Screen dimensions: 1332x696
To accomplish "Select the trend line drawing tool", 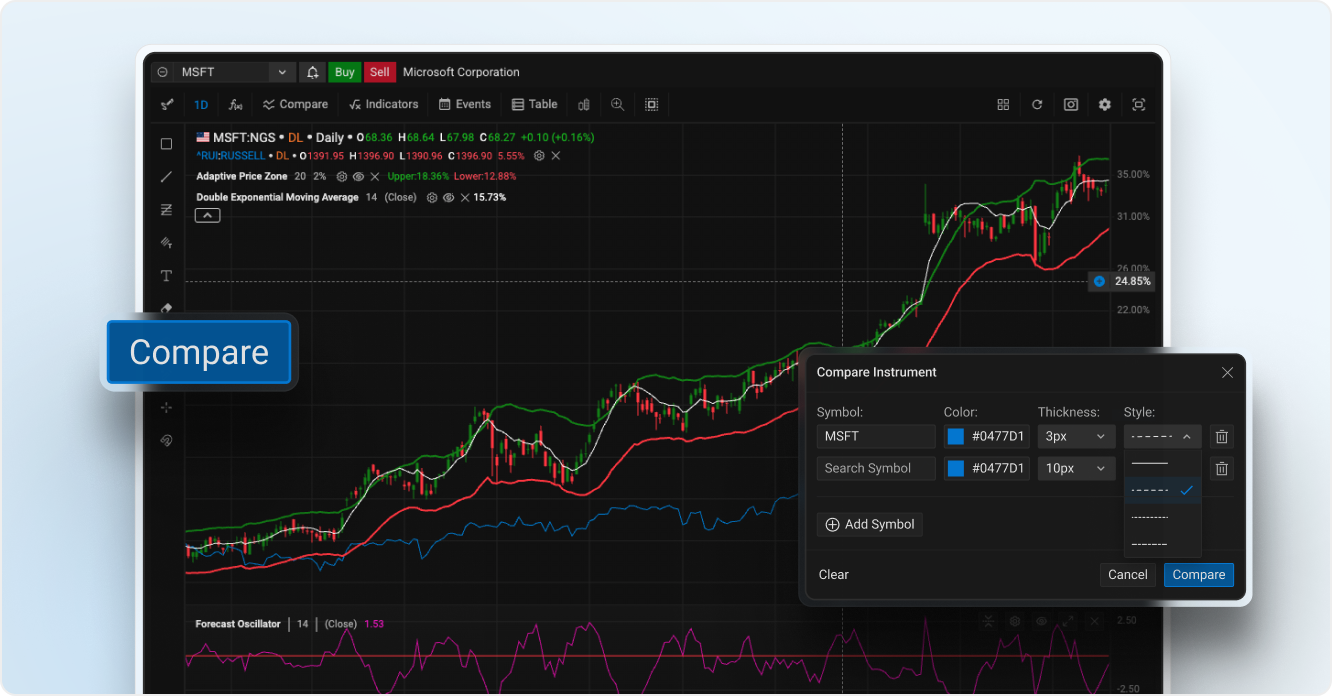I will pyautogui.click(x=166, y=176).
